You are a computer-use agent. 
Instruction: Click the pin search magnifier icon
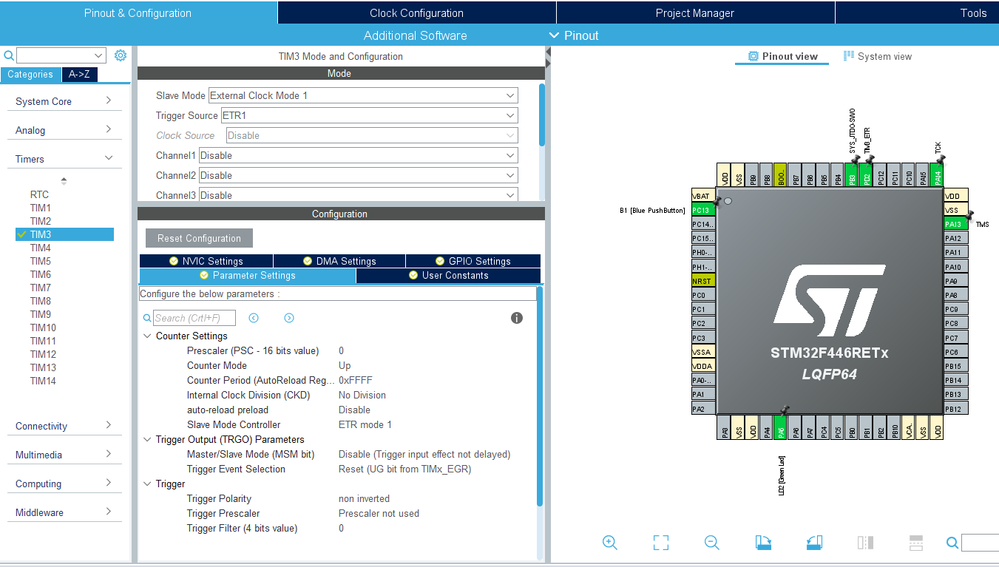952,543
